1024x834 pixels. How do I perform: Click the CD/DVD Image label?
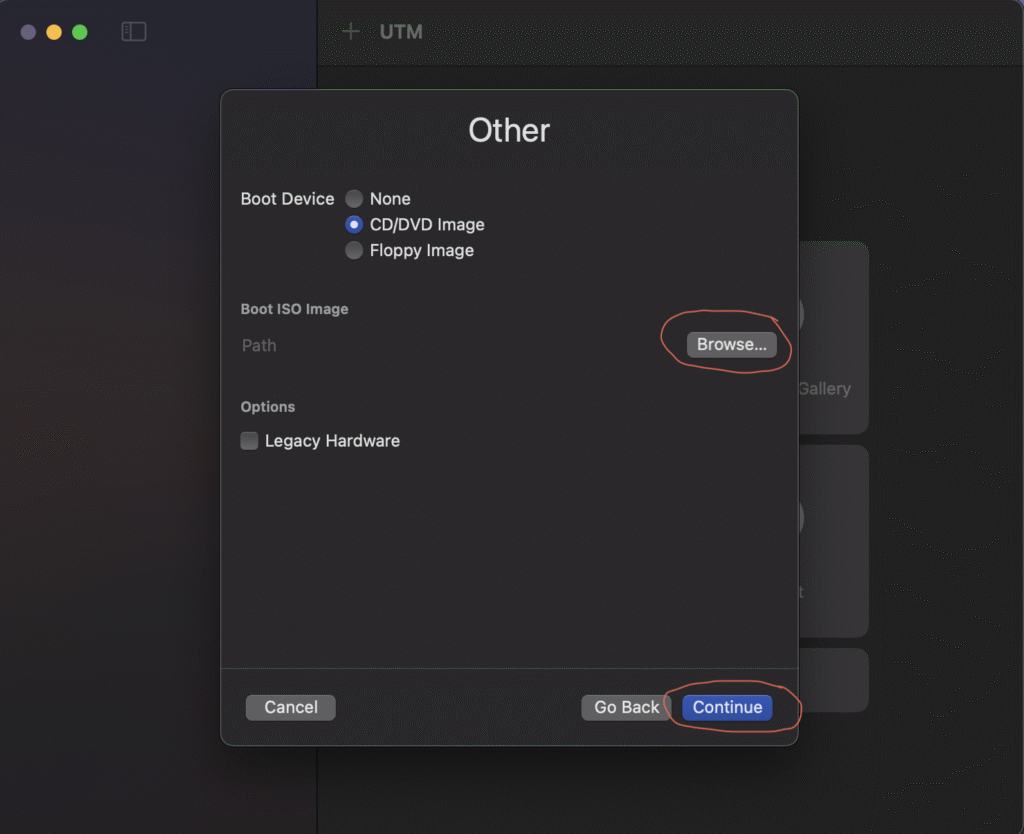click(x=427, y=225)
